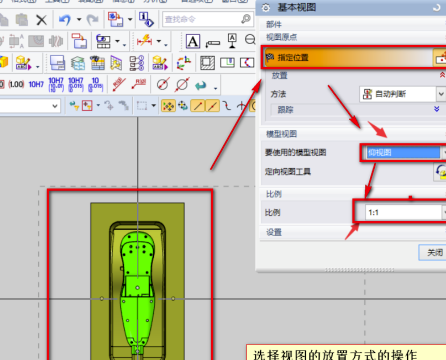Open the Undo history dropdown arrow
The height and width of the screenshot is (360, 446).
(79, 20)
